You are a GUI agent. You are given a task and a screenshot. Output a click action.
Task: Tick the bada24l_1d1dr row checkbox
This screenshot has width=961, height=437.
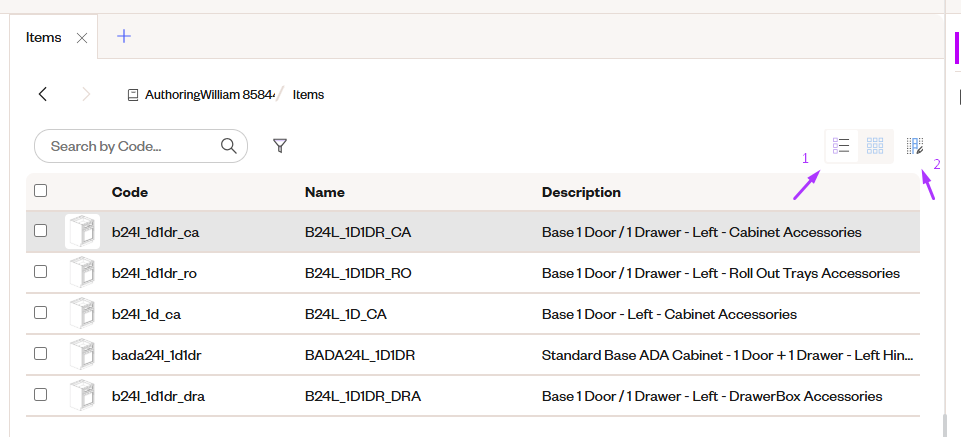[41, 354]
